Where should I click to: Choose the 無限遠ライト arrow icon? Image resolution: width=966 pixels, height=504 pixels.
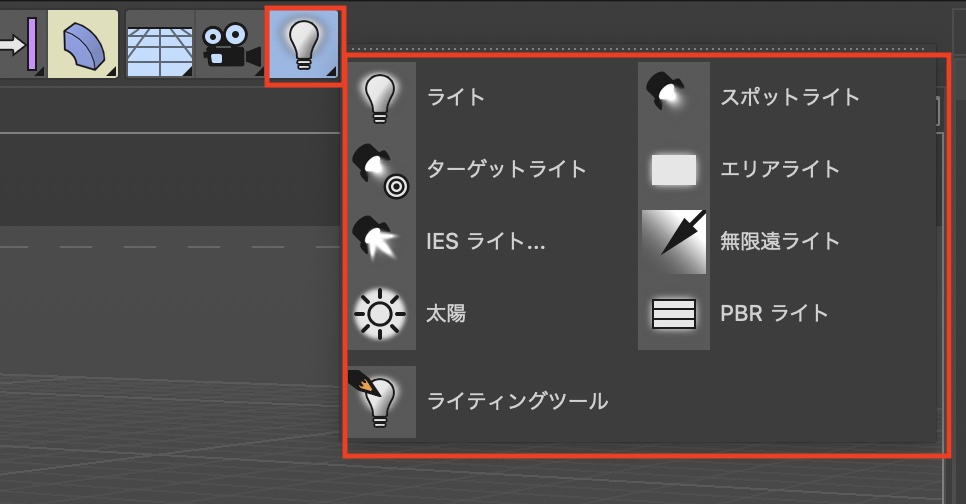[x=673, y=241]
